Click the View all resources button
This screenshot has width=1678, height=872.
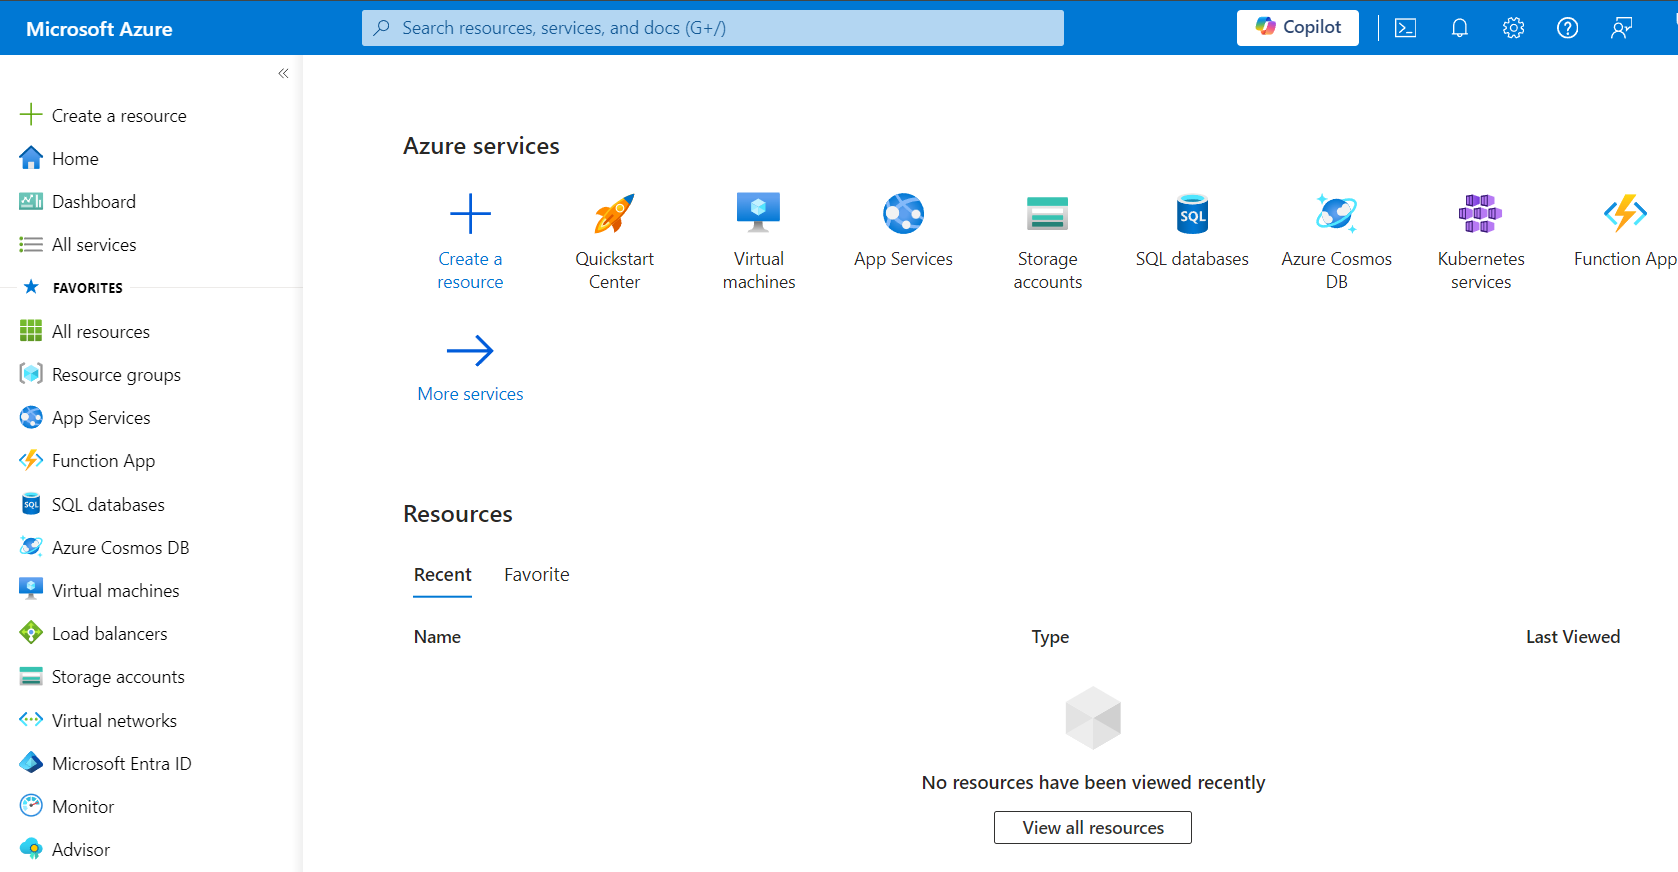pyautogui.click(x=1092, y=827)
